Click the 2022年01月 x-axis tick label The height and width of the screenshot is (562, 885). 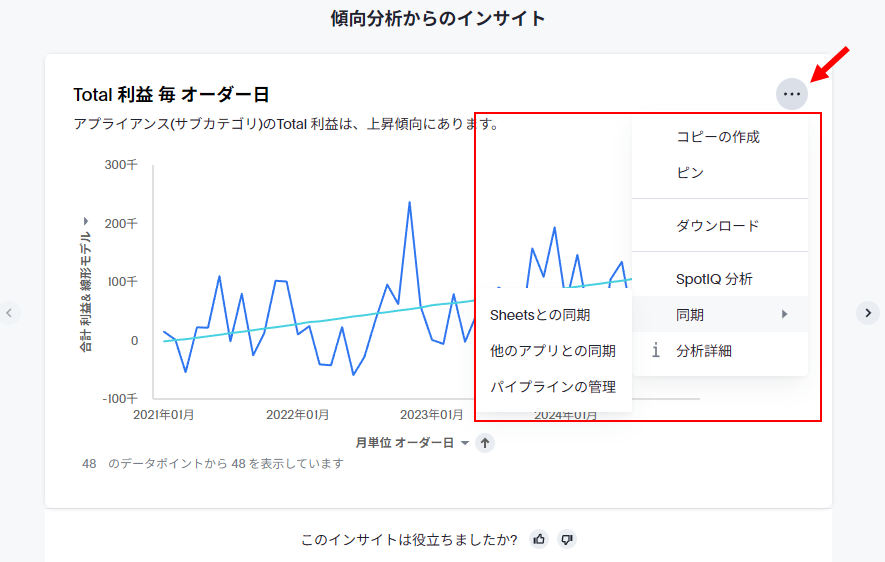pos(297,414)
